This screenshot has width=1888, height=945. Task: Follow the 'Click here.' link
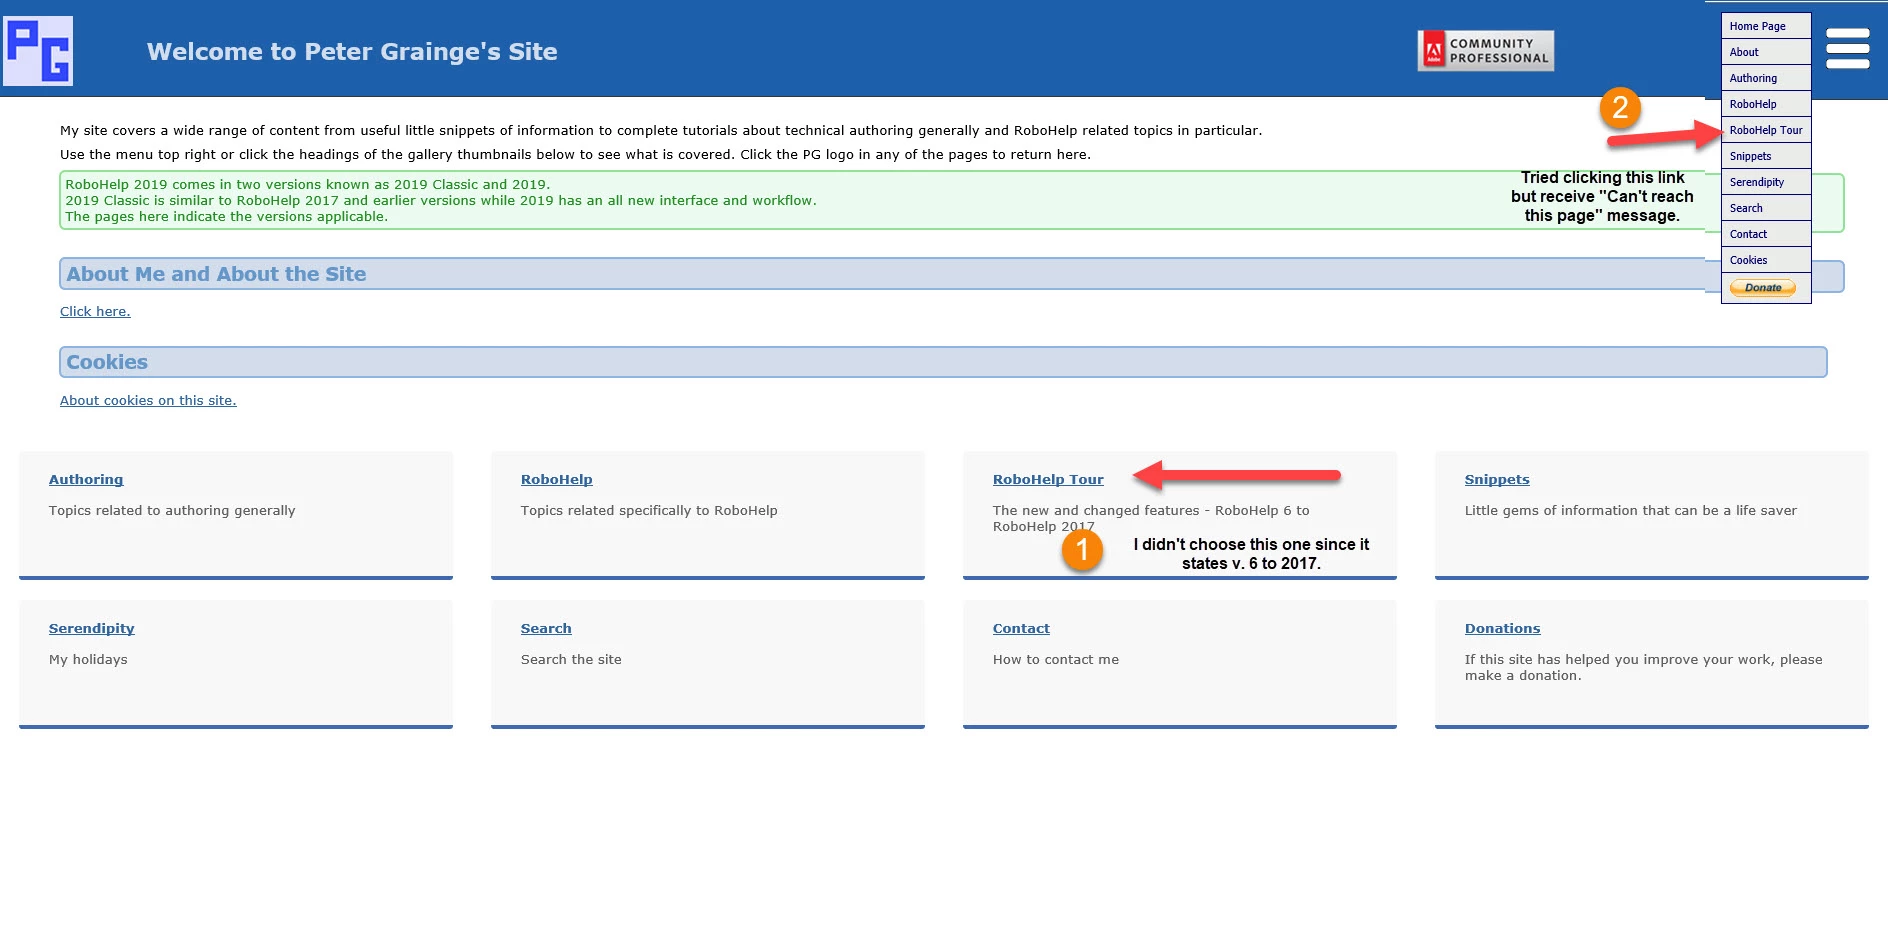[95, 311]
